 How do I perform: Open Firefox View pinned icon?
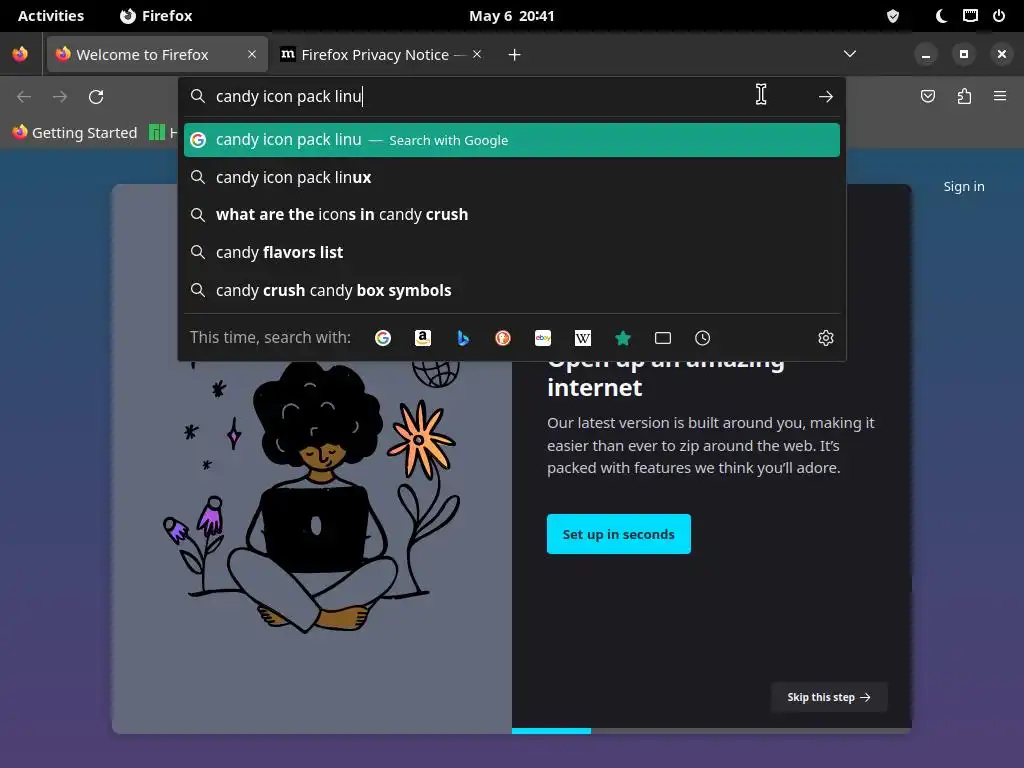20,54
